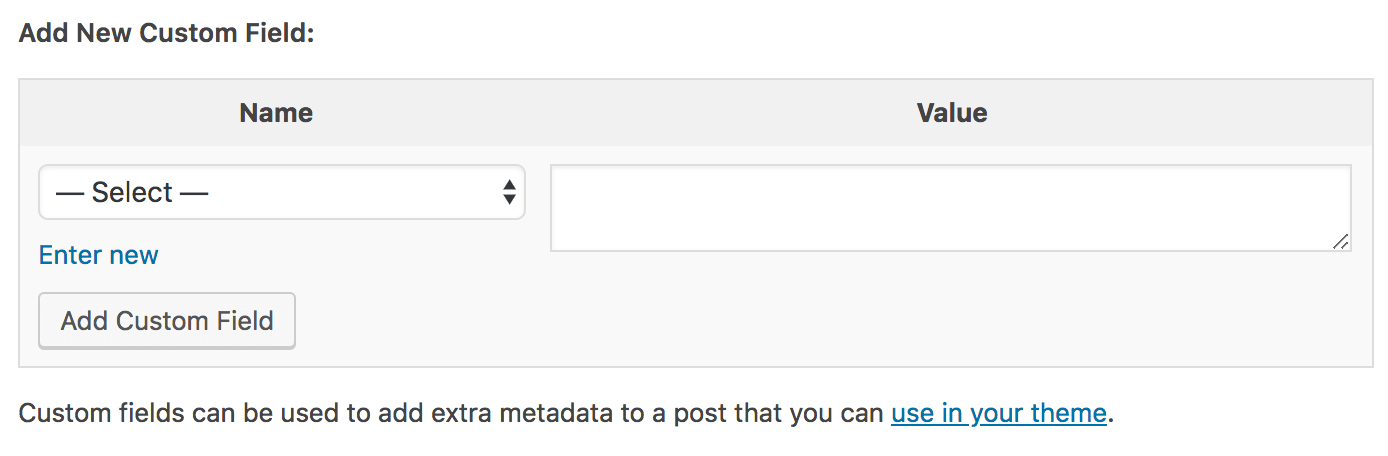Viewport: 1388px width, 456px height.
Task: Click the "Add New Custom Field:" heading
Action: (167, 33)
